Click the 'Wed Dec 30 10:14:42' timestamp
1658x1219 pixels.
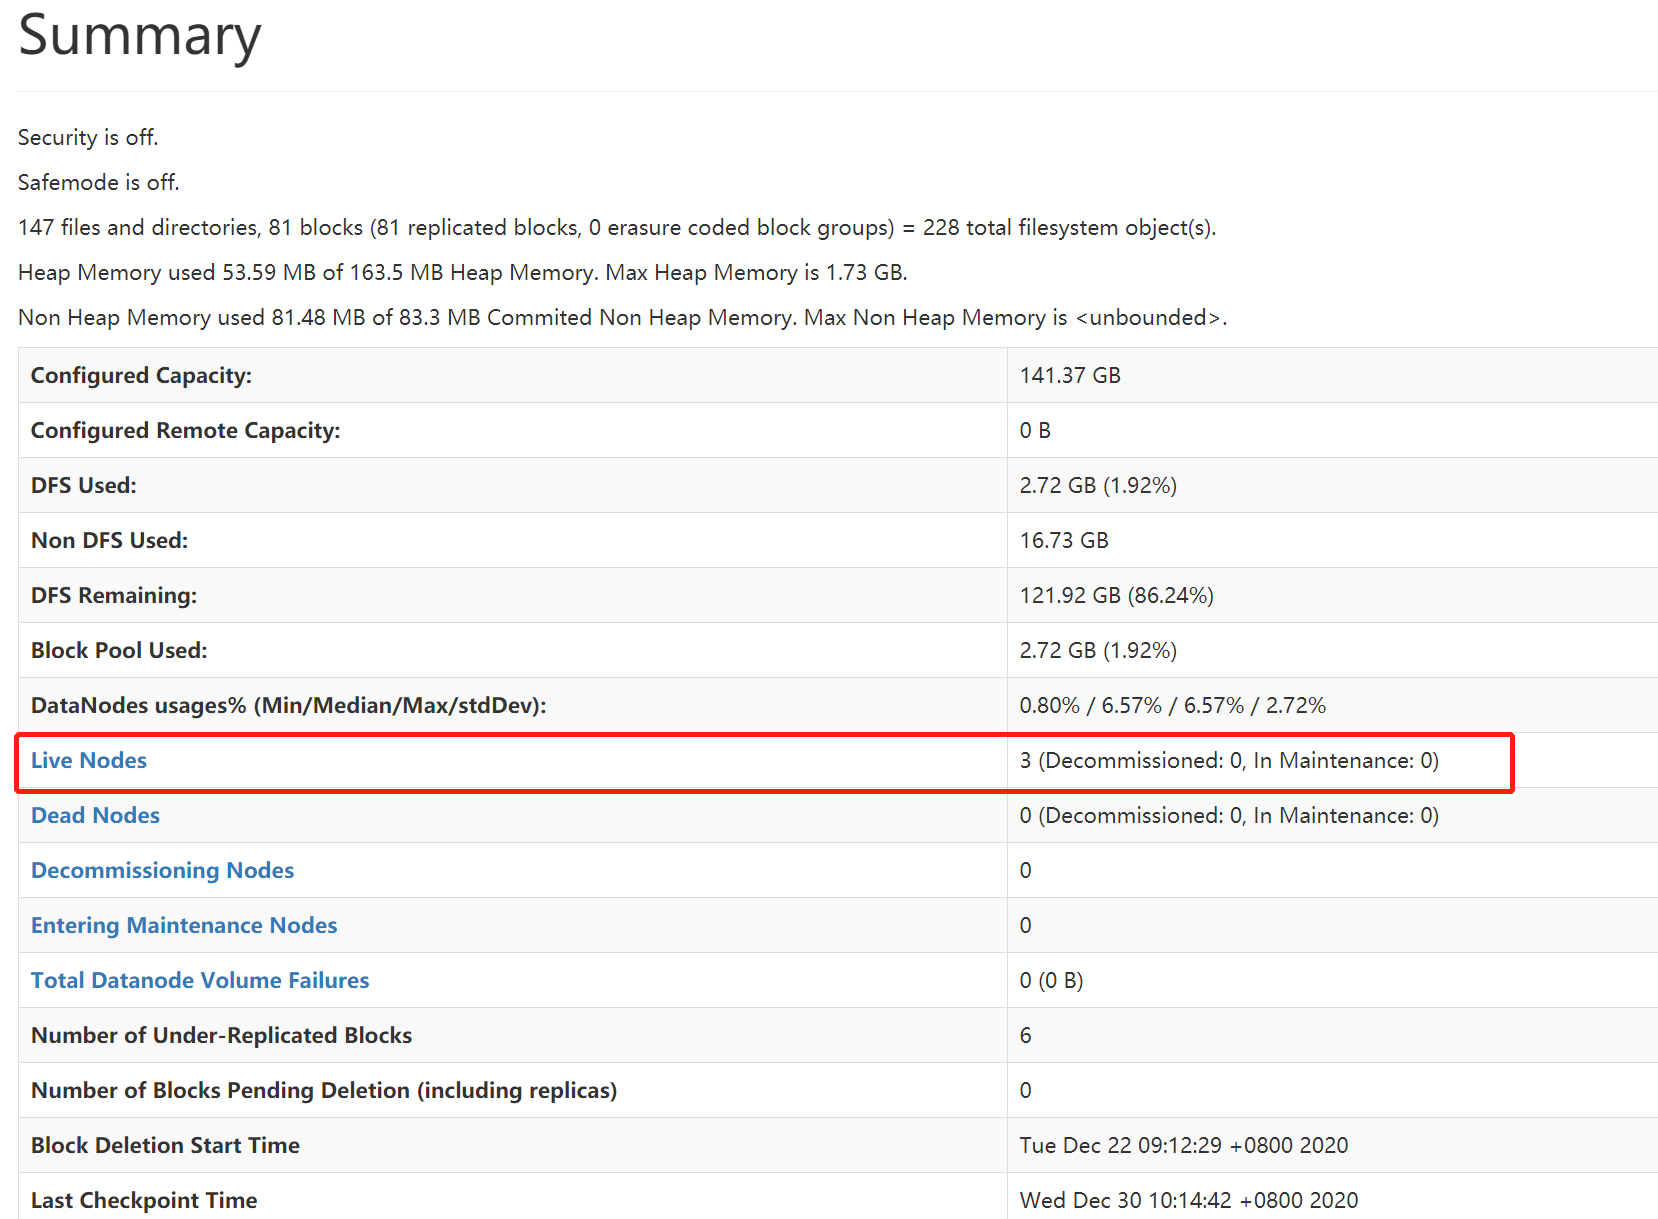(1189, 1200)
